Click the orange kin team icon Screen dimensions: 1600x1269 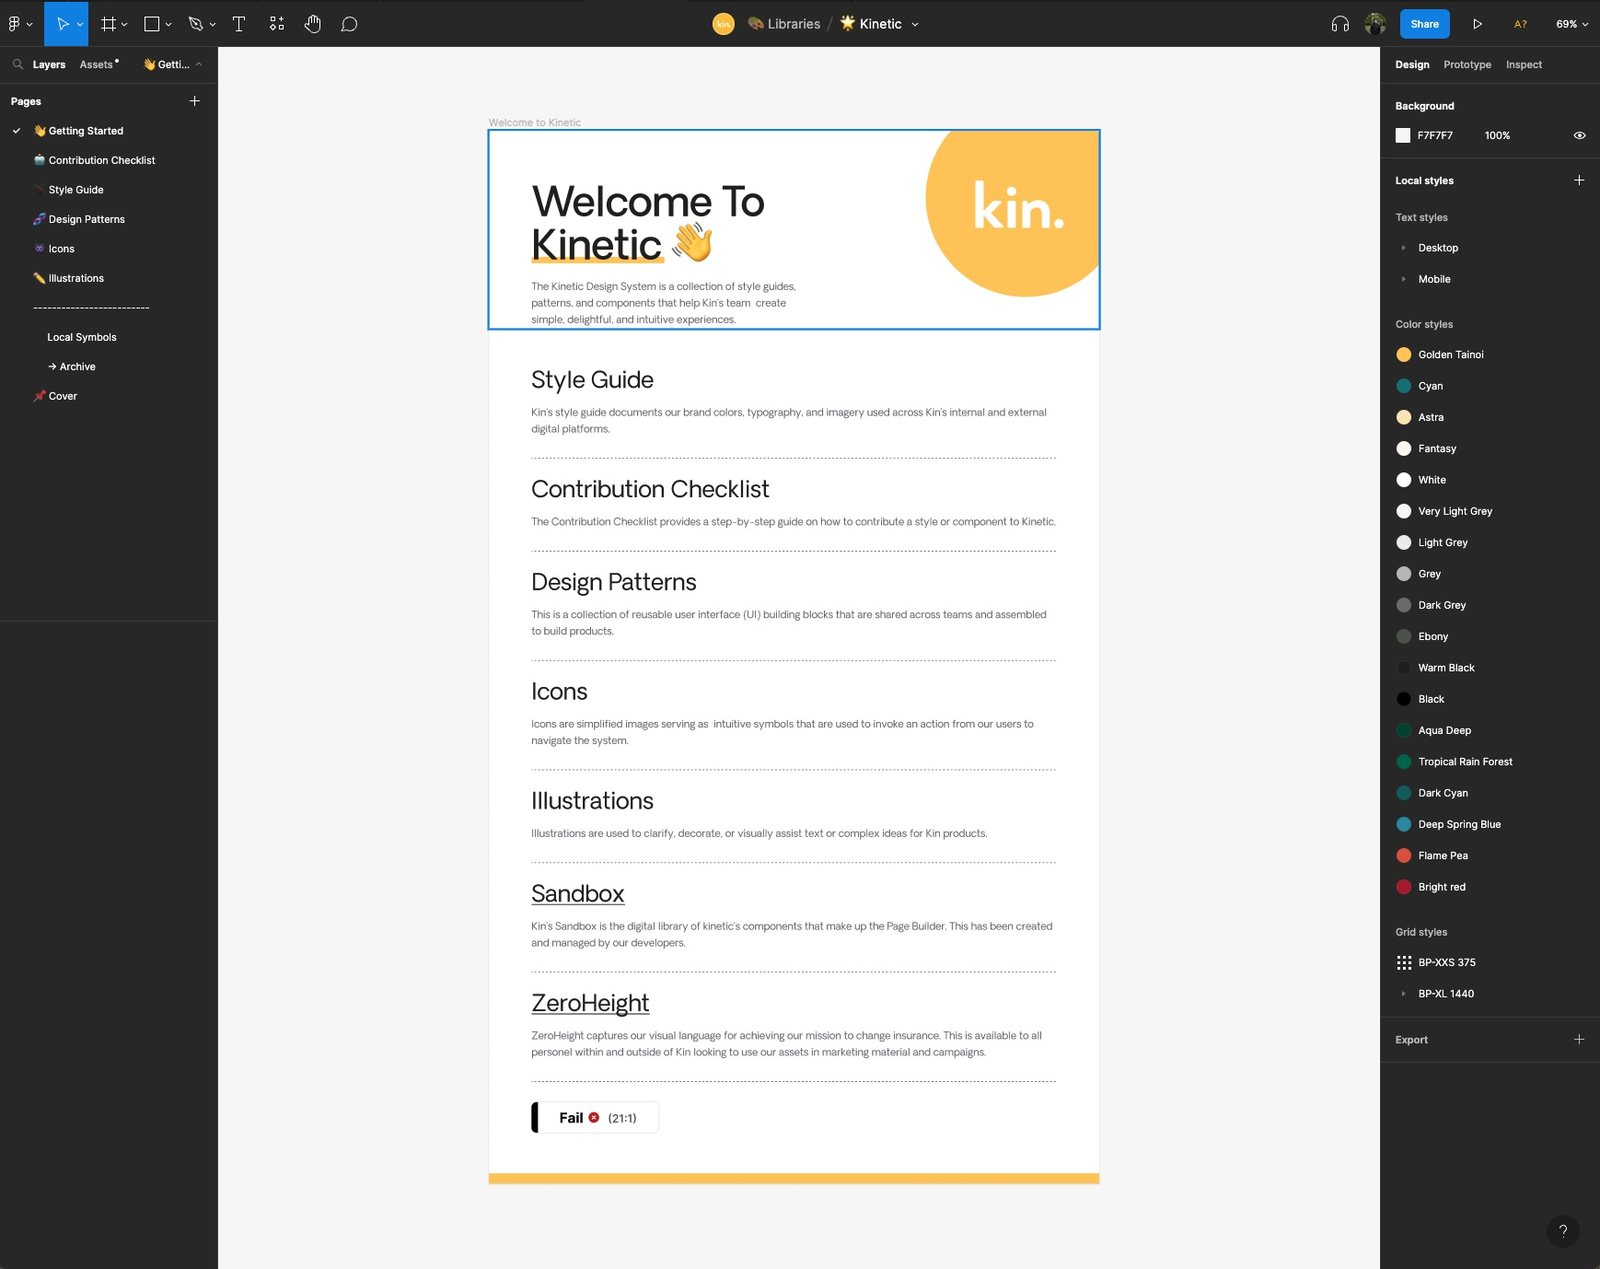coord(723,24)
